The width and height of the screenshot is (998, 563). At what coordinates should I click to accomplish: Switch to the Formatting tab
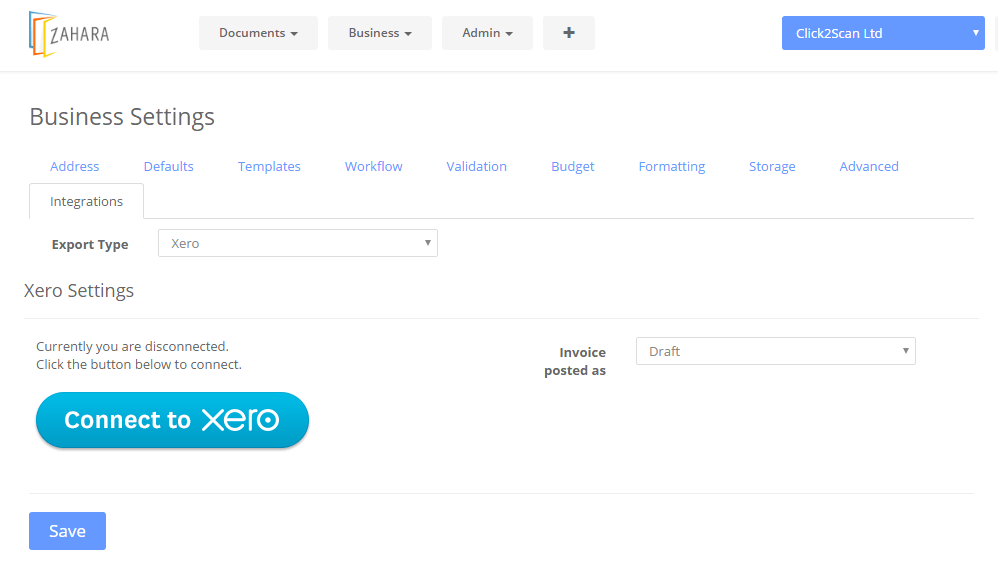(x=671, y=166)
